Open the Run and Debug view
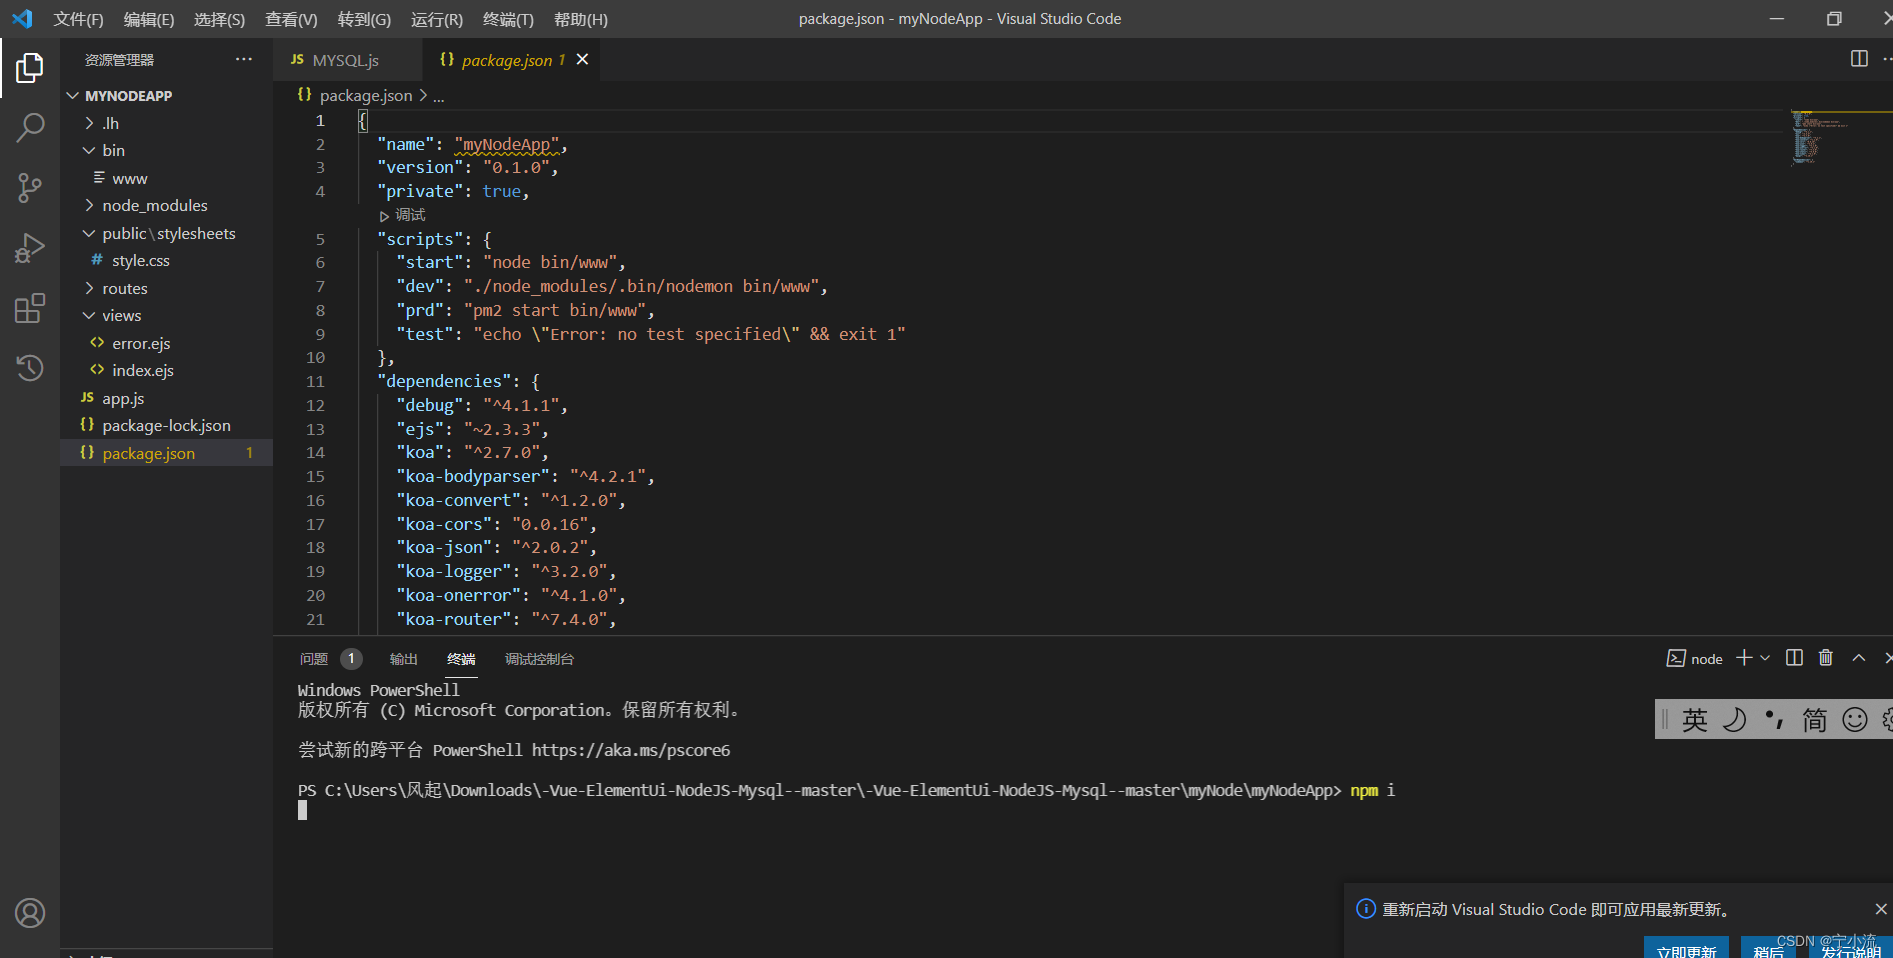 pyautogui.click(x=30, y=248)
